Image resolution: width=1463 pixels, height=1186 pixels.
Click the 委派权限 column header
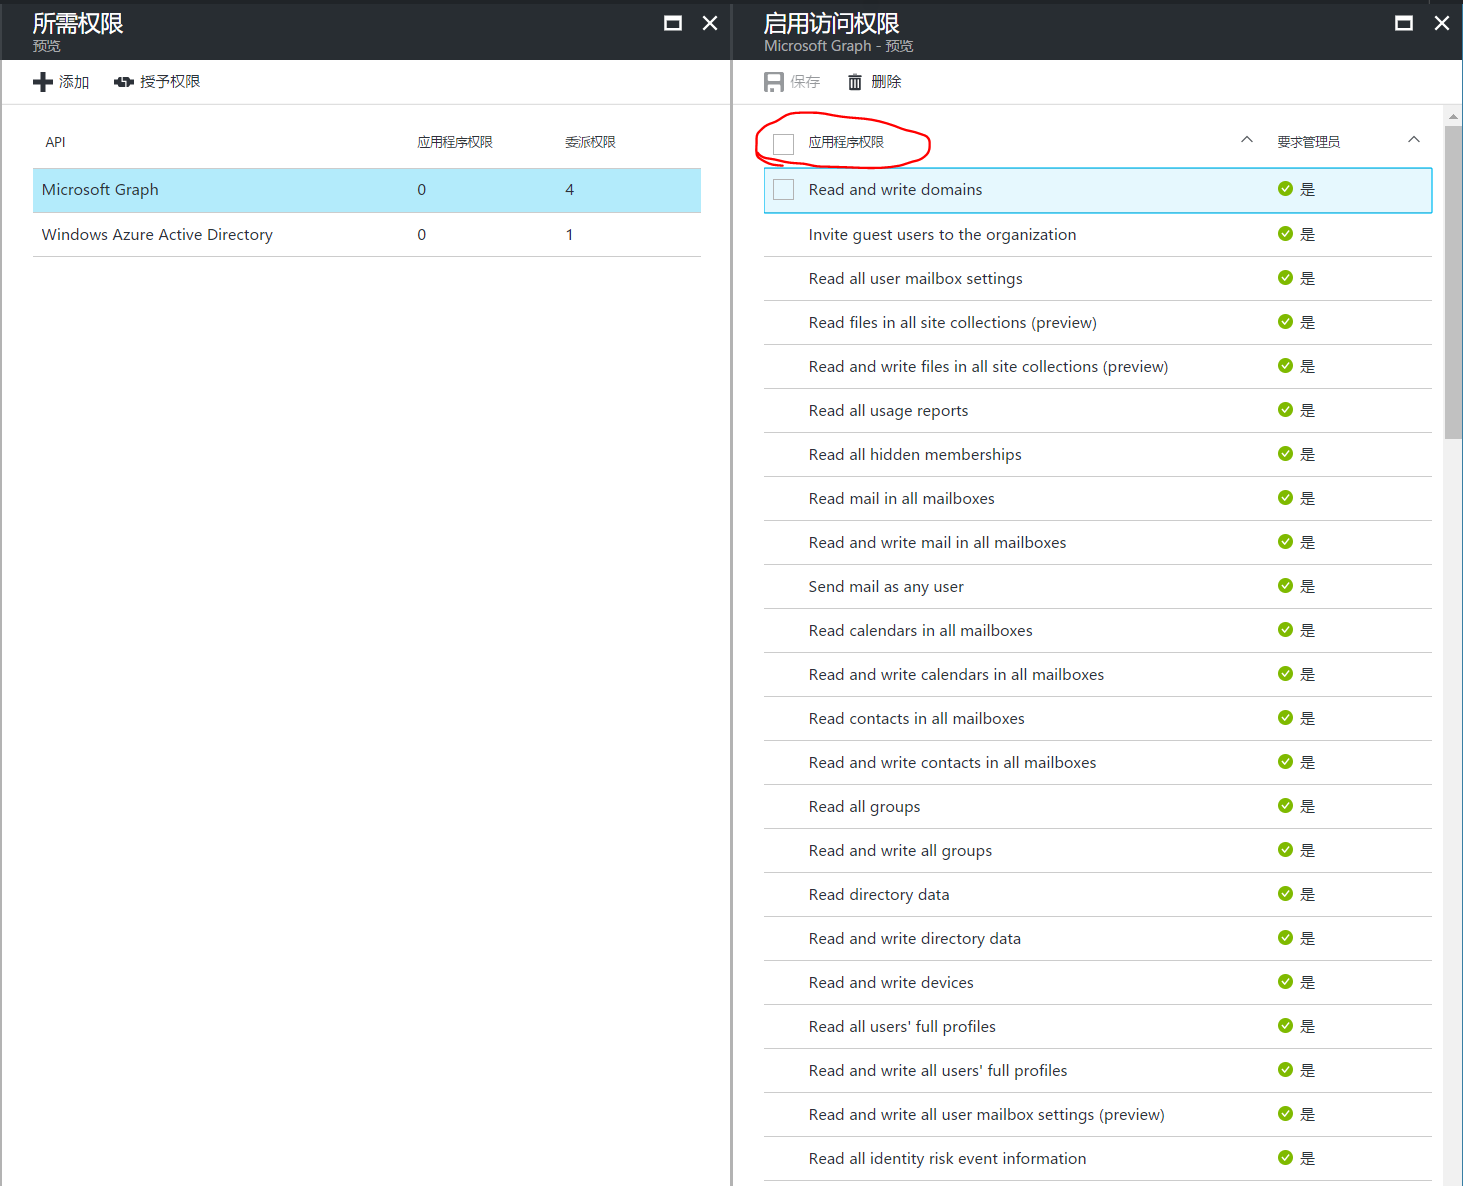[x=590, y=142]
